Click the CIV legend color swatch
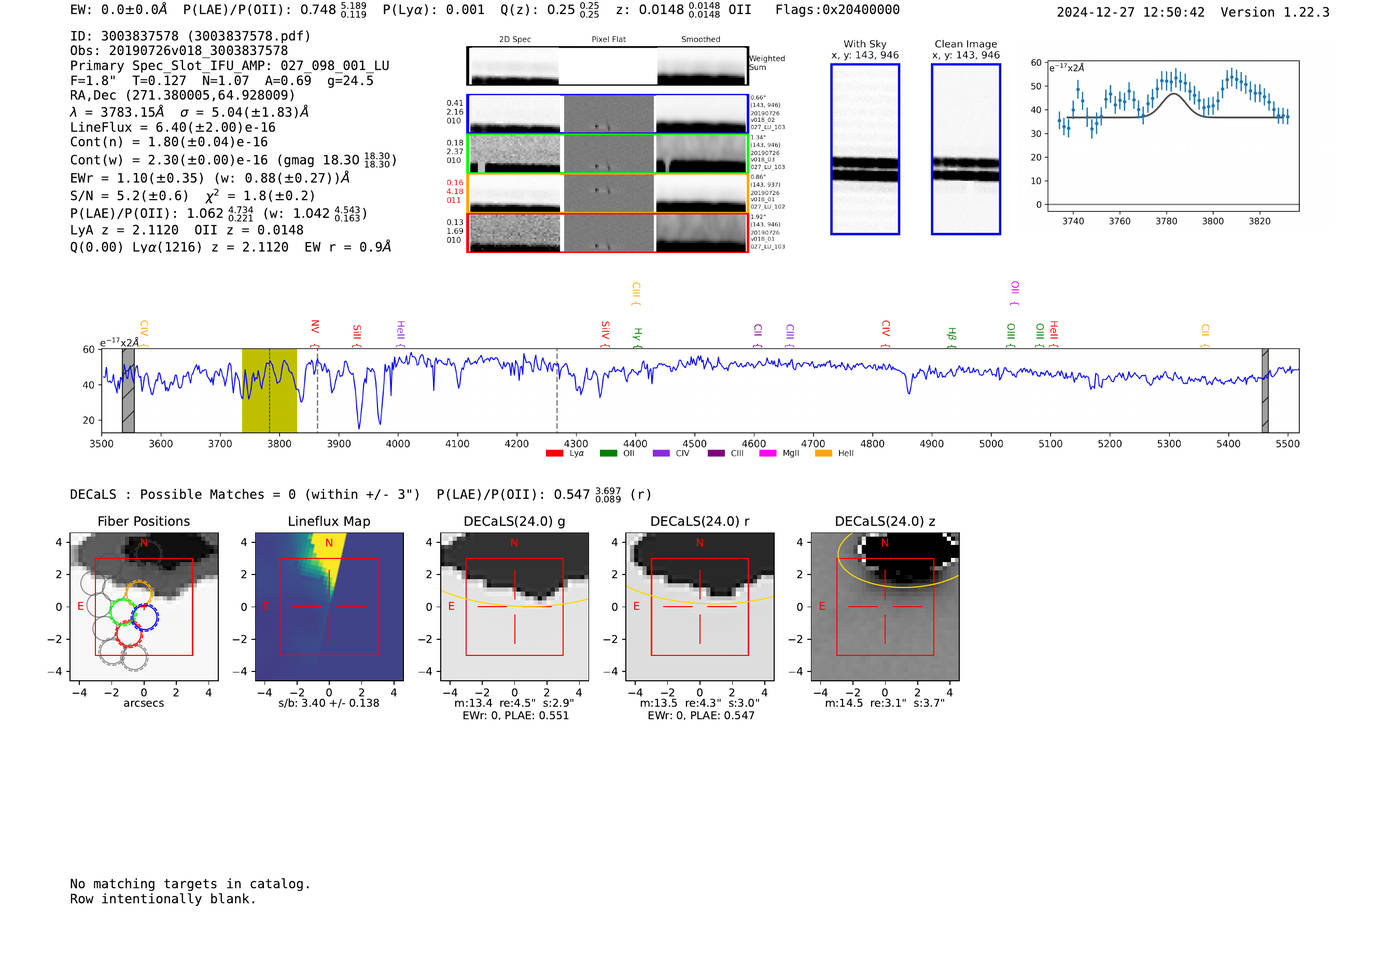The width and height of the screenshot is (1400, 953). pyautogui.click(x=661, y=454)
